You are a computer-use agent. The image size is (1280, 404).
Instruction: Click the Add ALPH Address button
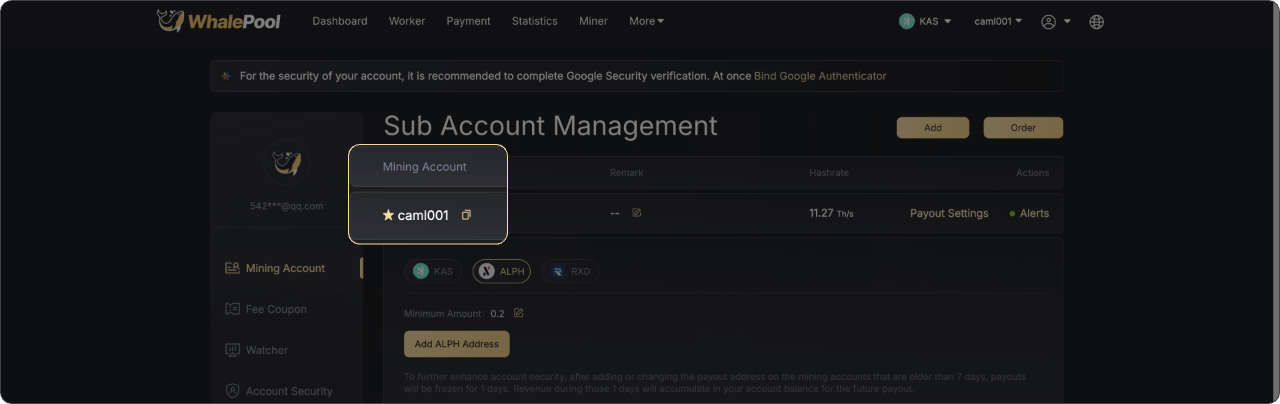[x=456, y=344]
